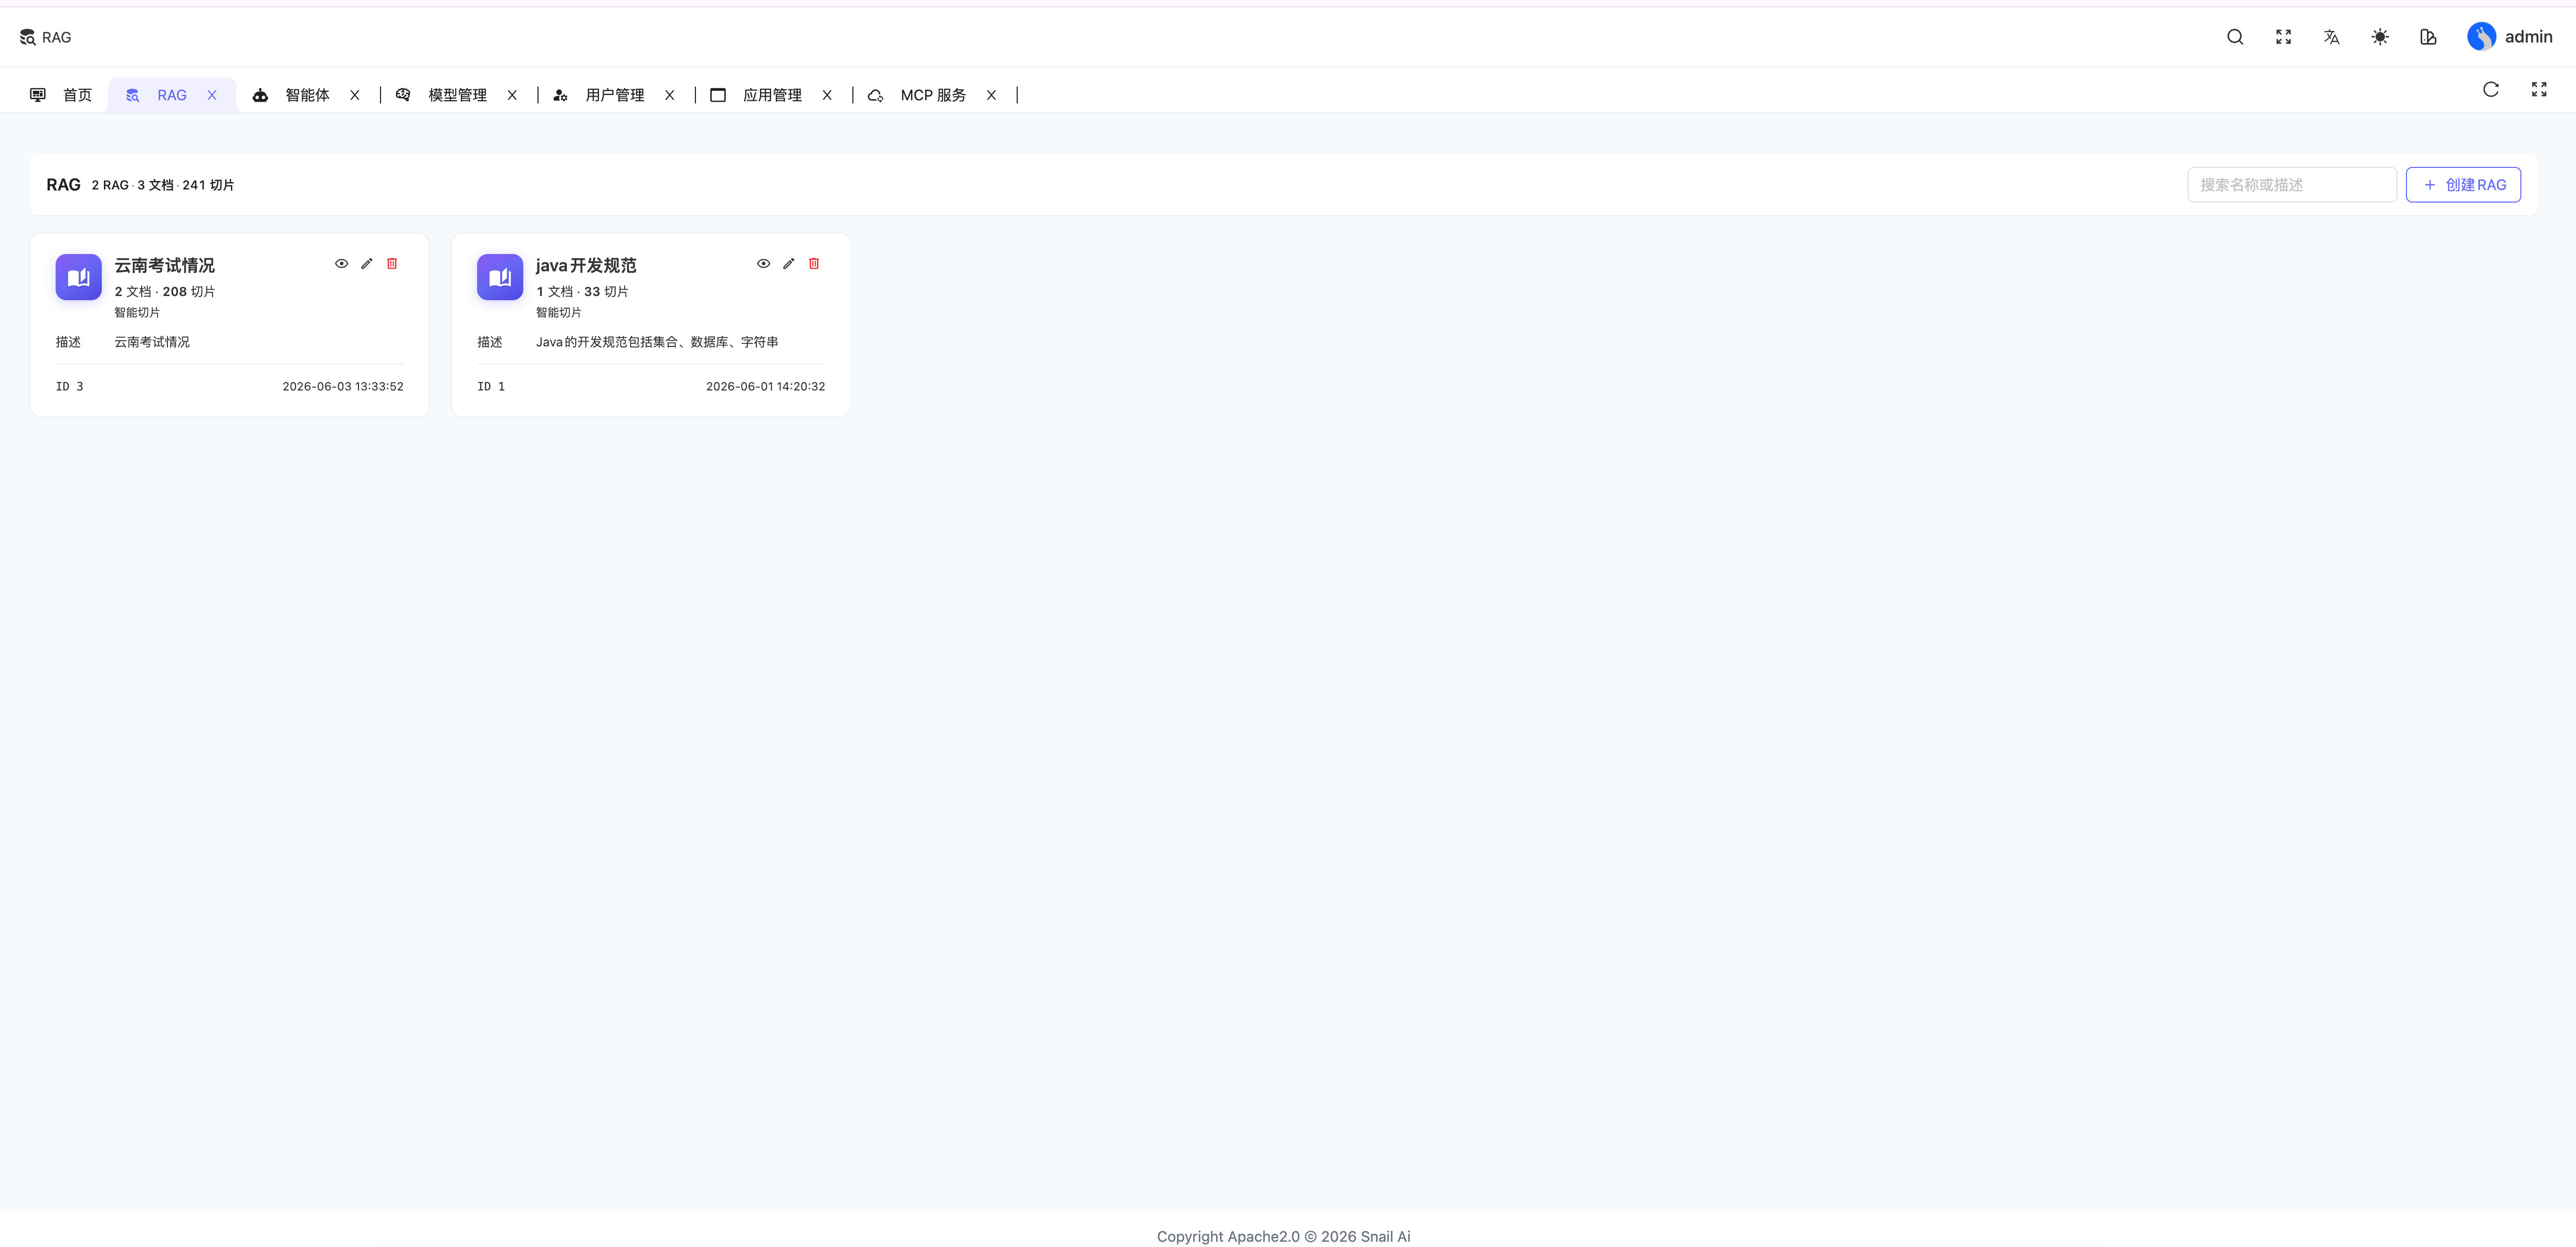
Task: Maximize content area icon in tab bar
Action: [x=2539, y=90]
